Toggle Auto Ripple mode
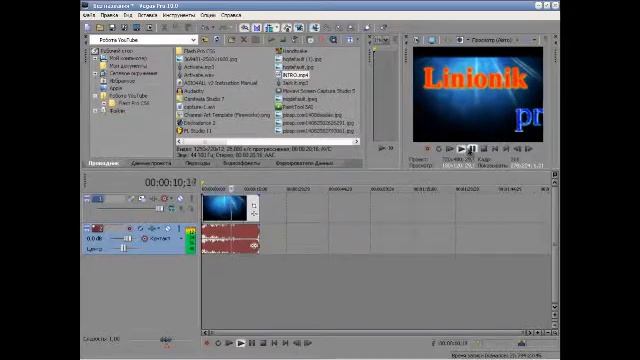The image size is (640, 360). point(269,28)
